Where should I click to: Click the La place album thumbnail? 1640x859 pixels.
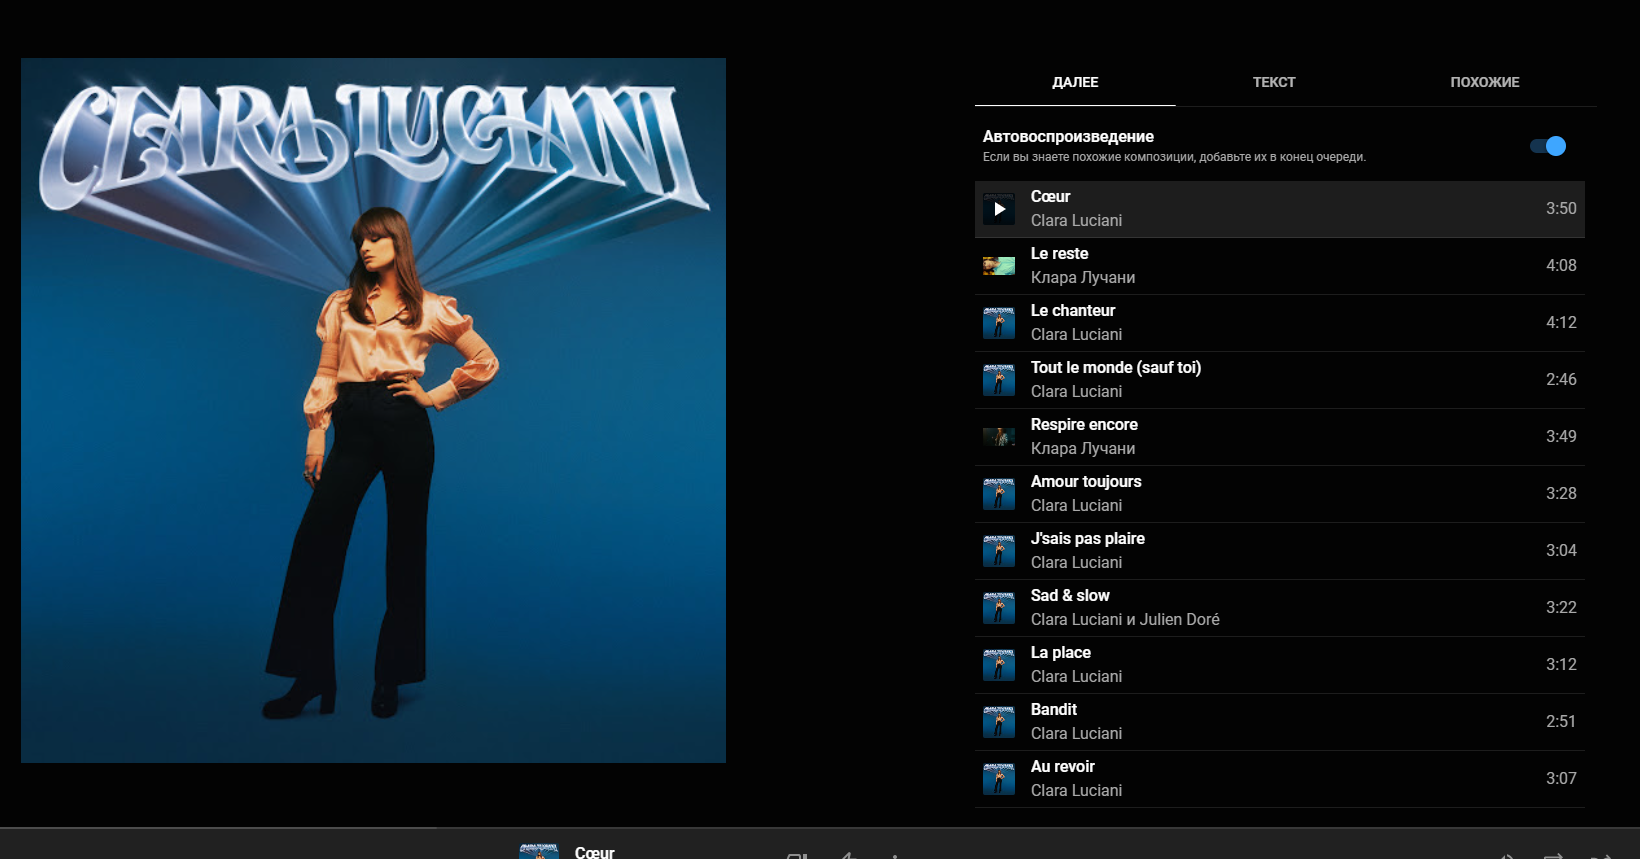point(998,665)
